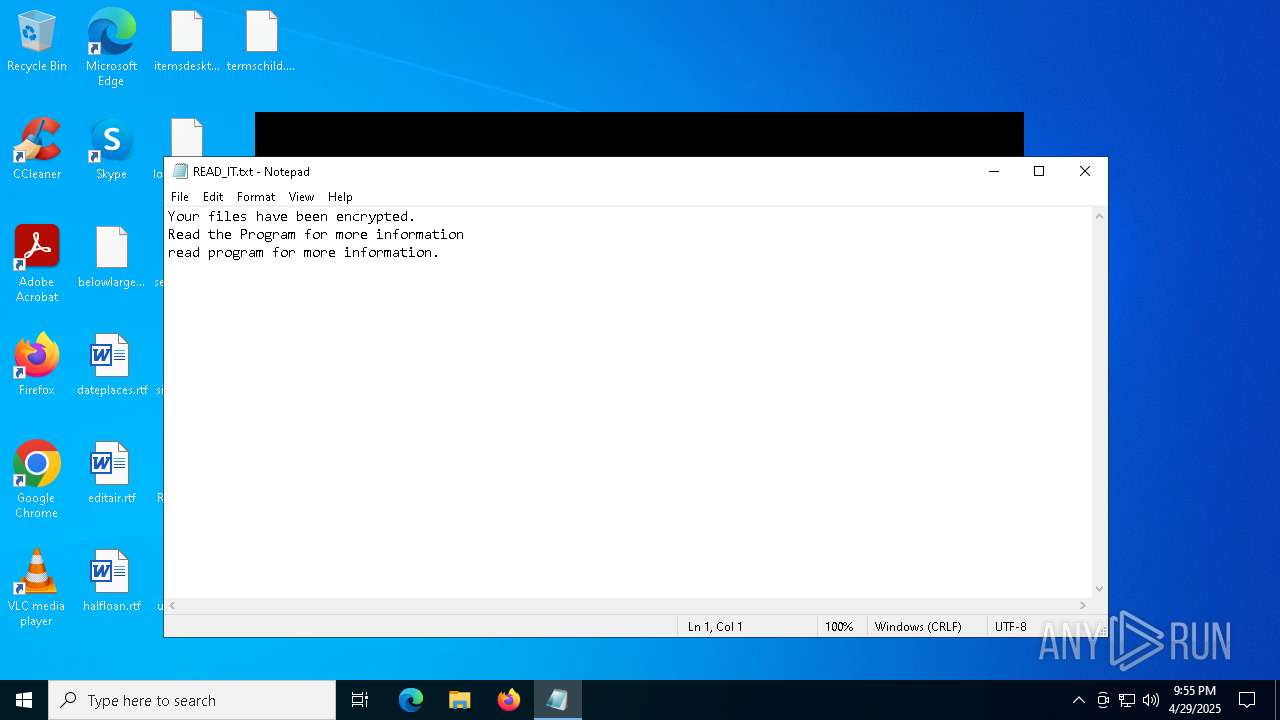Show hidden system tray icons
This screenshot has height=720, width=1280.
(x=1078, y=700)
